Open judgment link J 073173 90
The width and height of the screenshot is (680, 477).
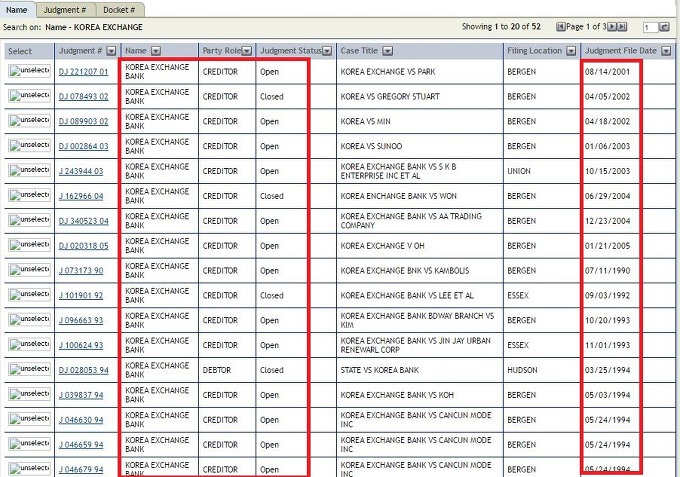81,271
